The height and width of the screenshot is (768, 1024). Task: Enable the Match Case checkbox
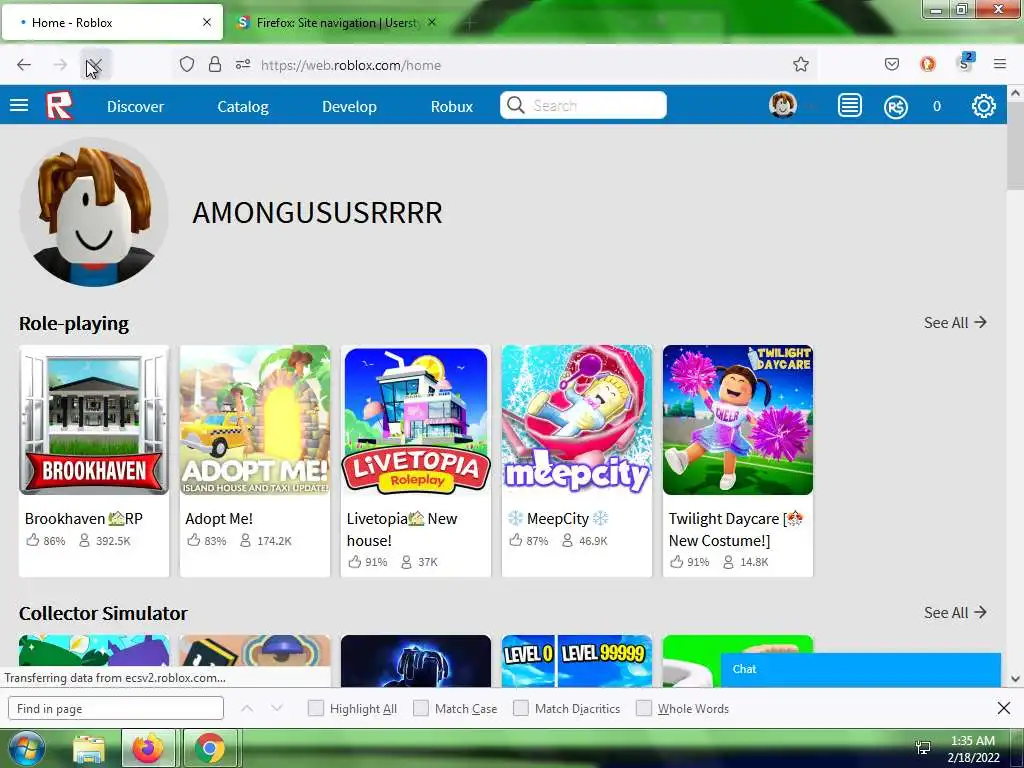(x=421, y=708)
